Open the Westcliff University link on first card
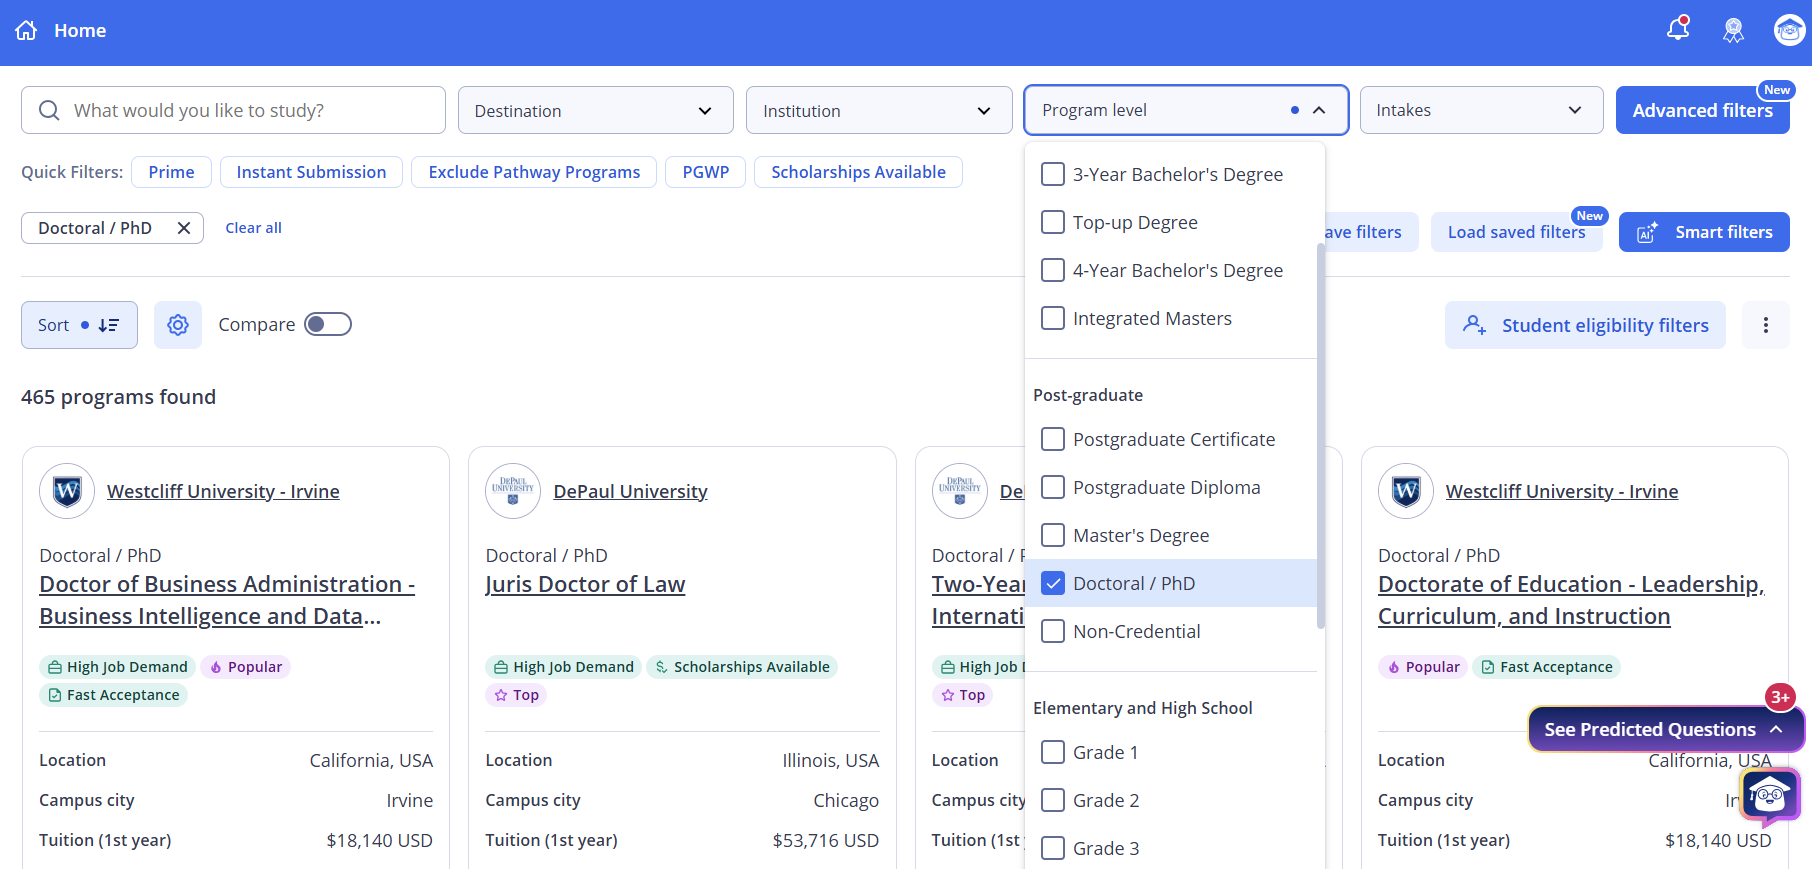 click(x=223, y=491)
